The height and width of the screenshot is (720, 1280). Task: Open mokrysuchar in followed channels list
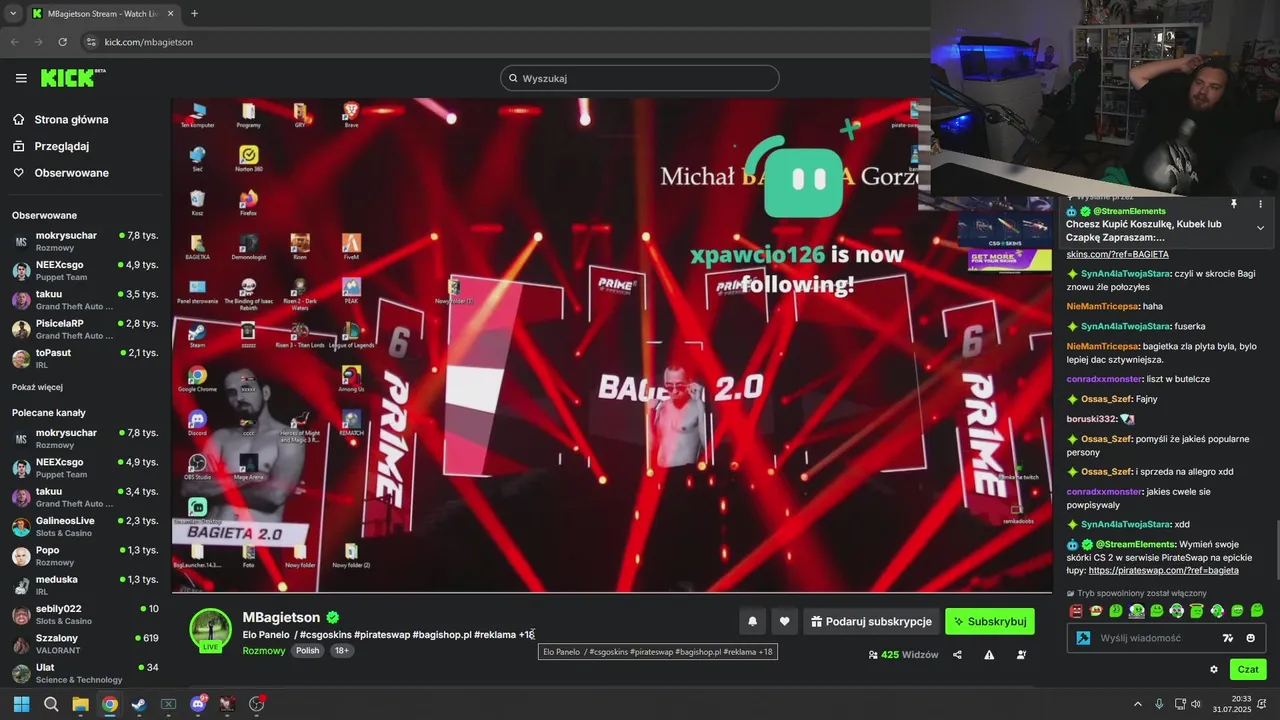tap(85, 241)
